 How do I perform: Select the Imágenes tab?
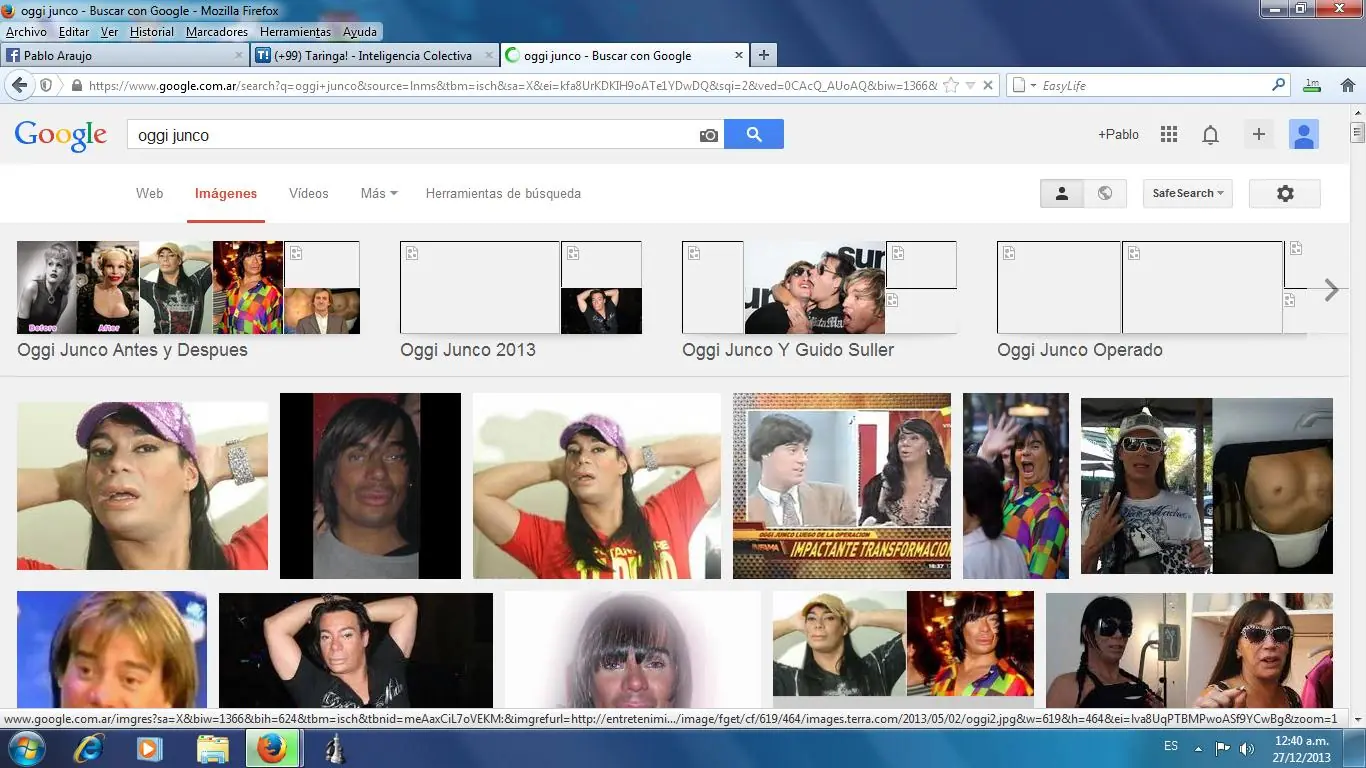click(226, 193)
